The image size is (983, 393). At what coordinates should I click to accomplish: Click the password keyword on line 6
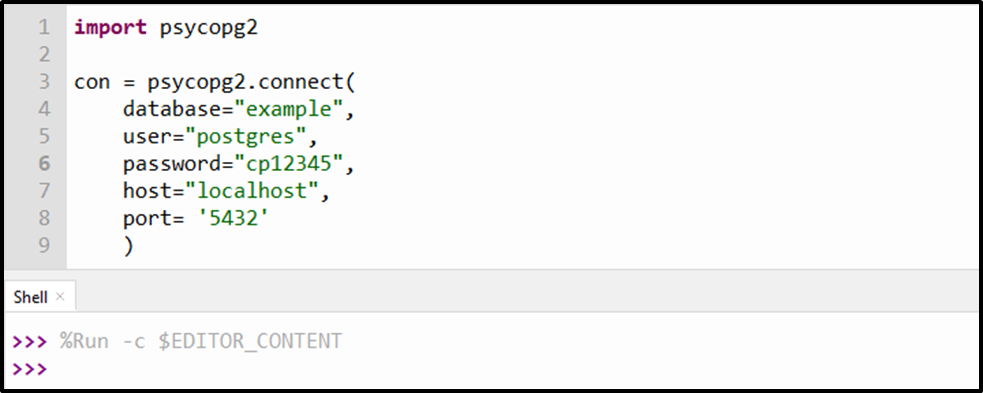pos(172,164)
